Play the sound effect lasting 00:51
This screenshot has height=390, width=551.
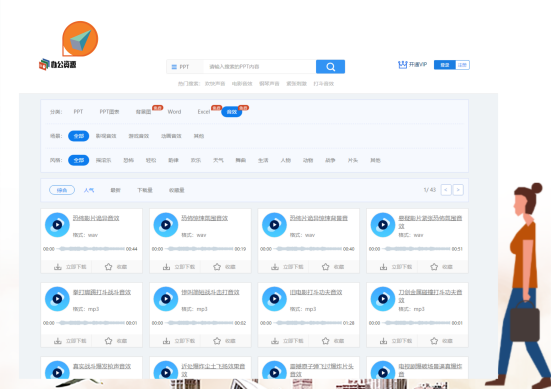383,225
